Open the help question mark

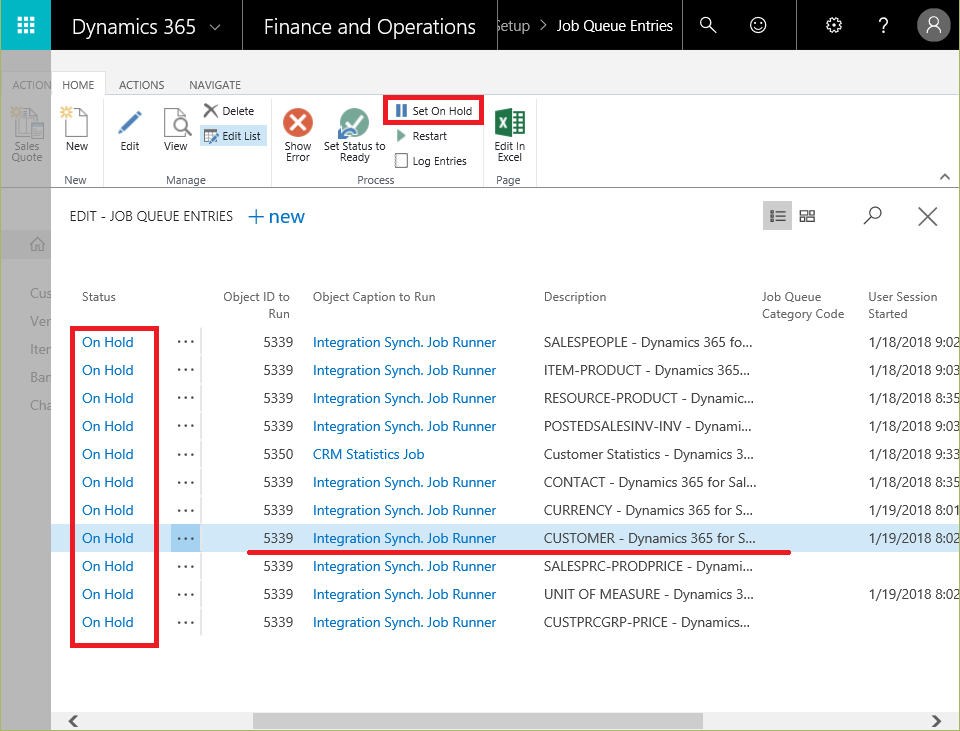[883, 25]
